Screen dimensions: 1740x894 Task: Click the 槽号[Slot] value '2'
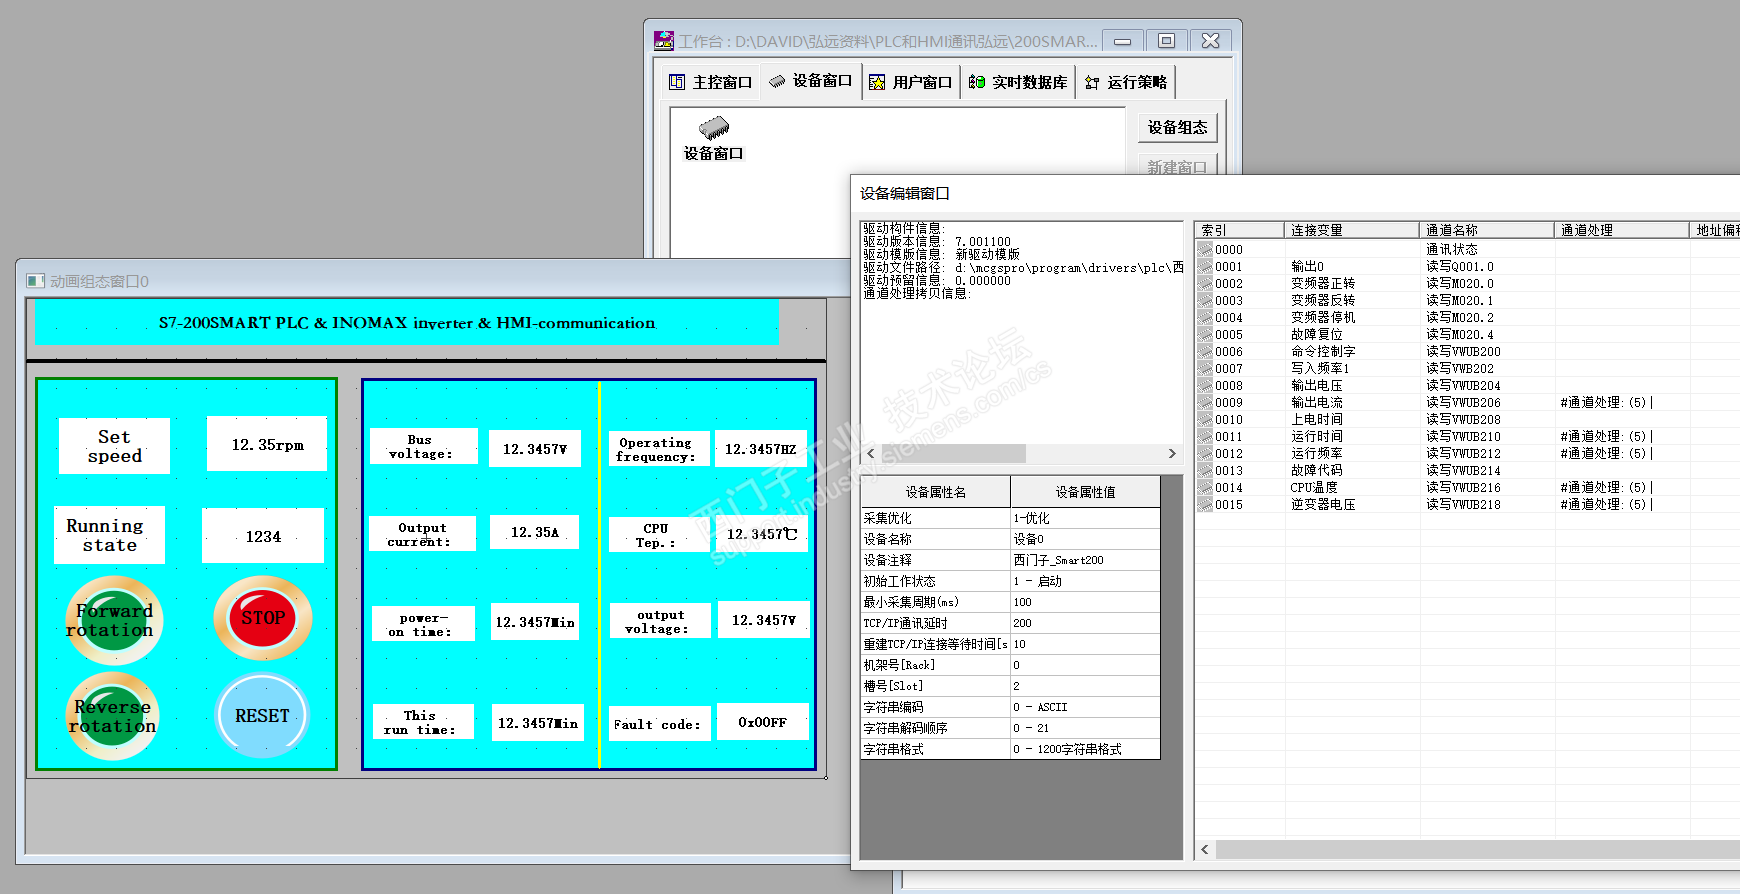point(1085,686)
